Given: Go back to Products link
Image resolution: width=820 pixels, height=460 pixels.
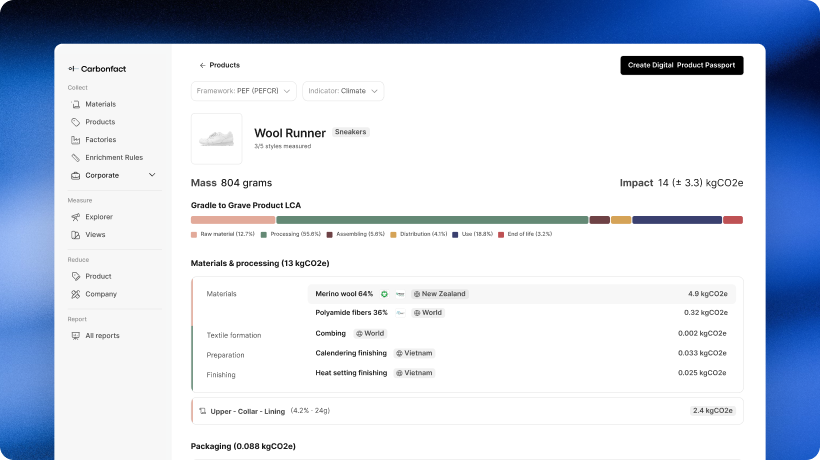Looking at the screenshot, I should (x=220, y=65).
